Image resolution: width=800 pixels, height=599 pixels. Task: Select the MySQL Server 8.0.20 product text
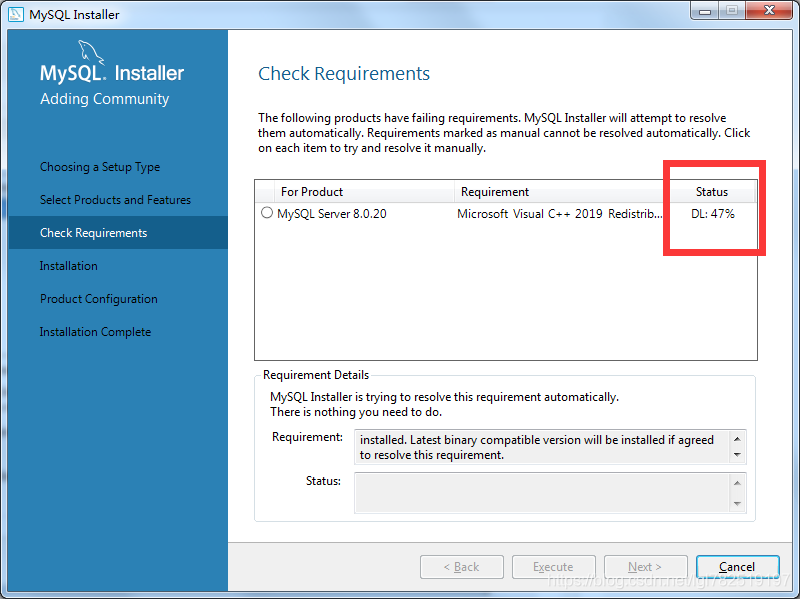point(332,214)
